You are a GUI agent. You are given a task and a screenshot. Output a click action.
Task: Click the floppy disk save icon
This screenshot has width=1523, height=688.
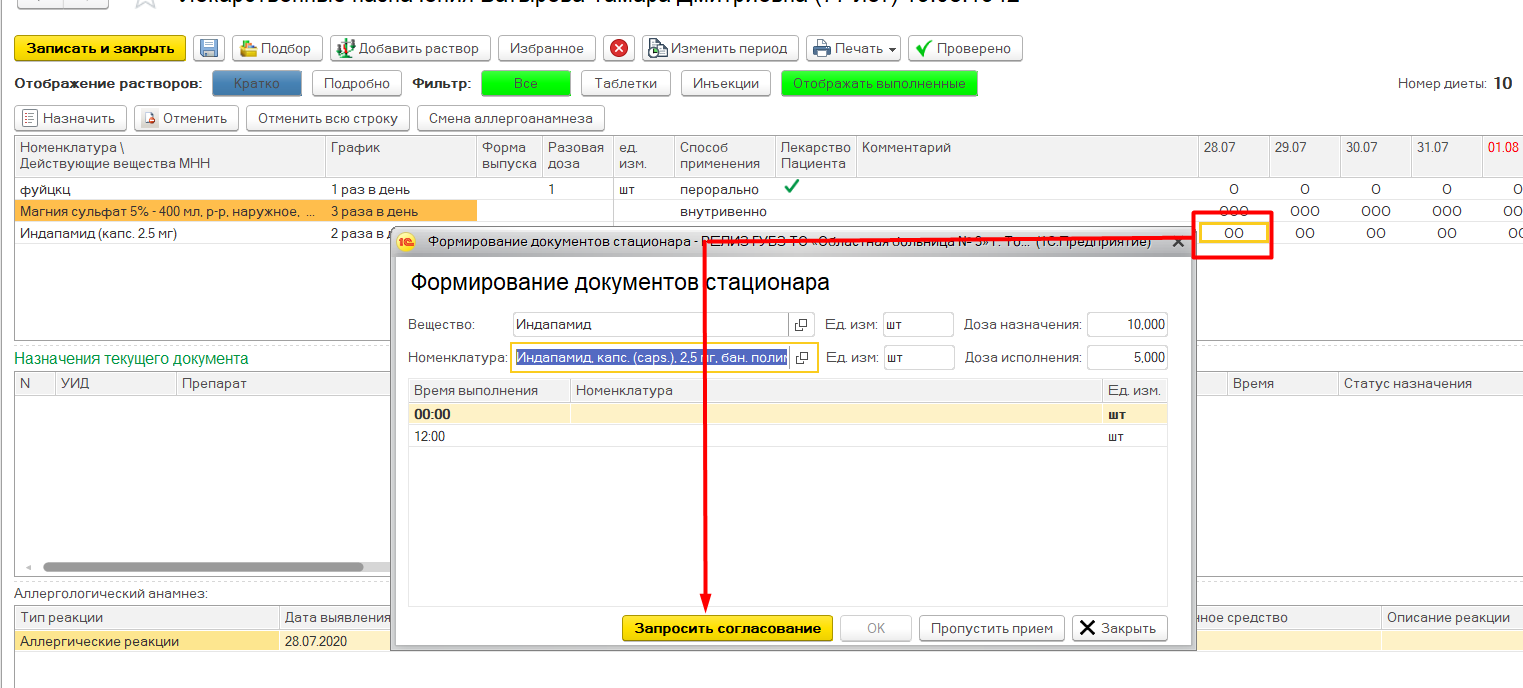pyautogui.click(x=209, y=48)
